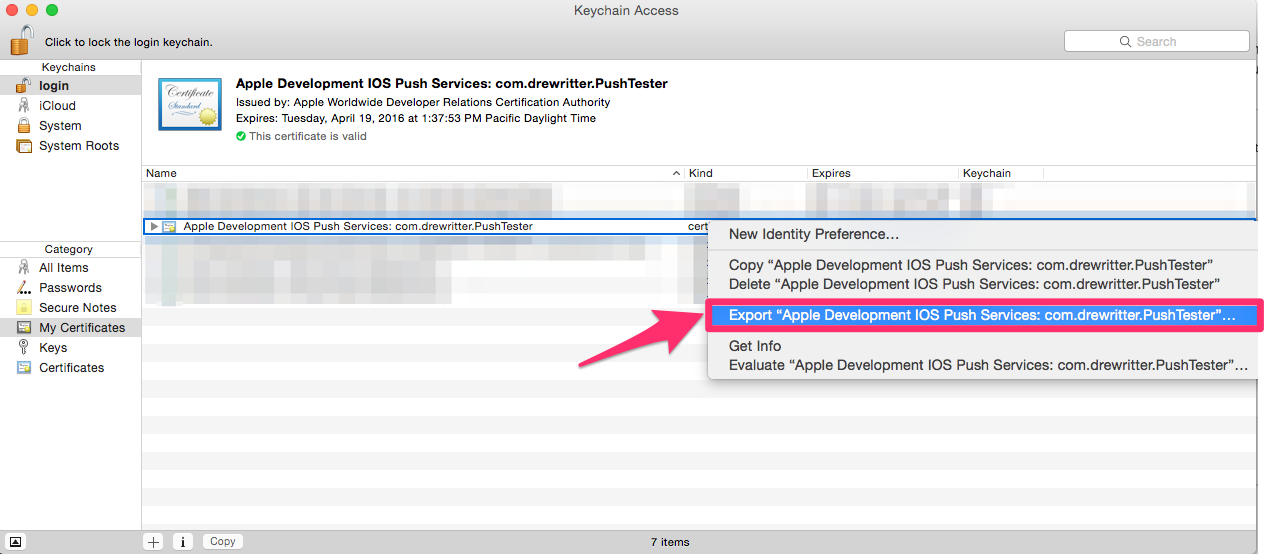Select Get Info from context menu
Image resolution: width=1264 pixels, height=554 pixels.
[755, 346]
